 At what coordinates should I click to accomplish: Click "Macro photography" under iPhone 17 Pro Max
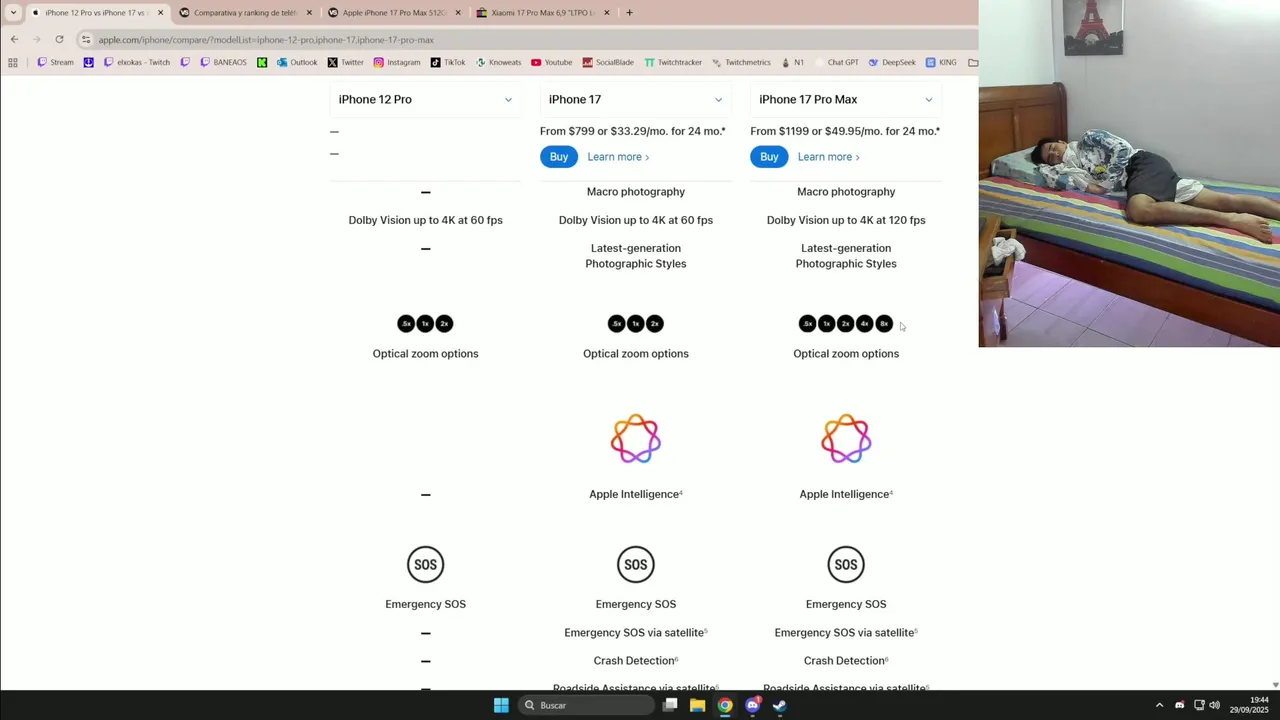pyautogui.click(x=846, y=192)
